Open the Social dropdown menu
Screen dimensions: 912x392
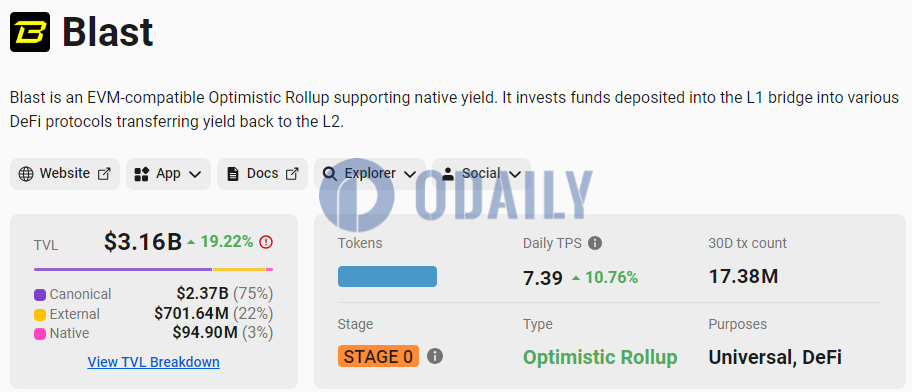[482, 173]
